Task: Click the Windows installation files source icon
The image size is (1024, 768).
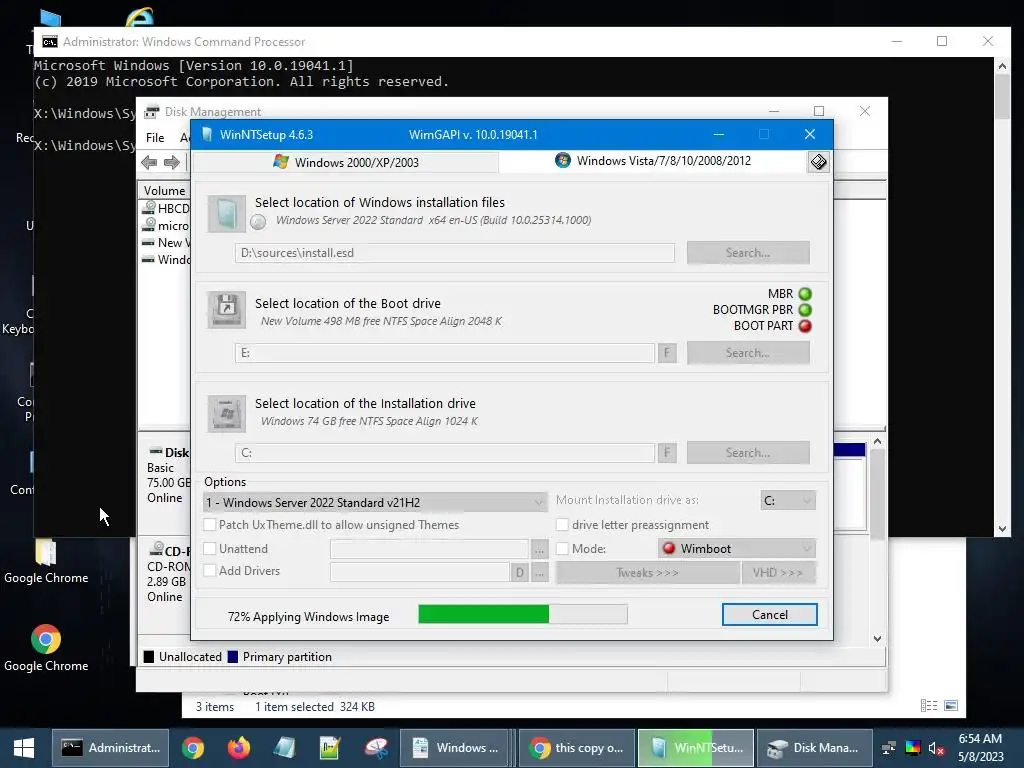Action: [227, 214]
